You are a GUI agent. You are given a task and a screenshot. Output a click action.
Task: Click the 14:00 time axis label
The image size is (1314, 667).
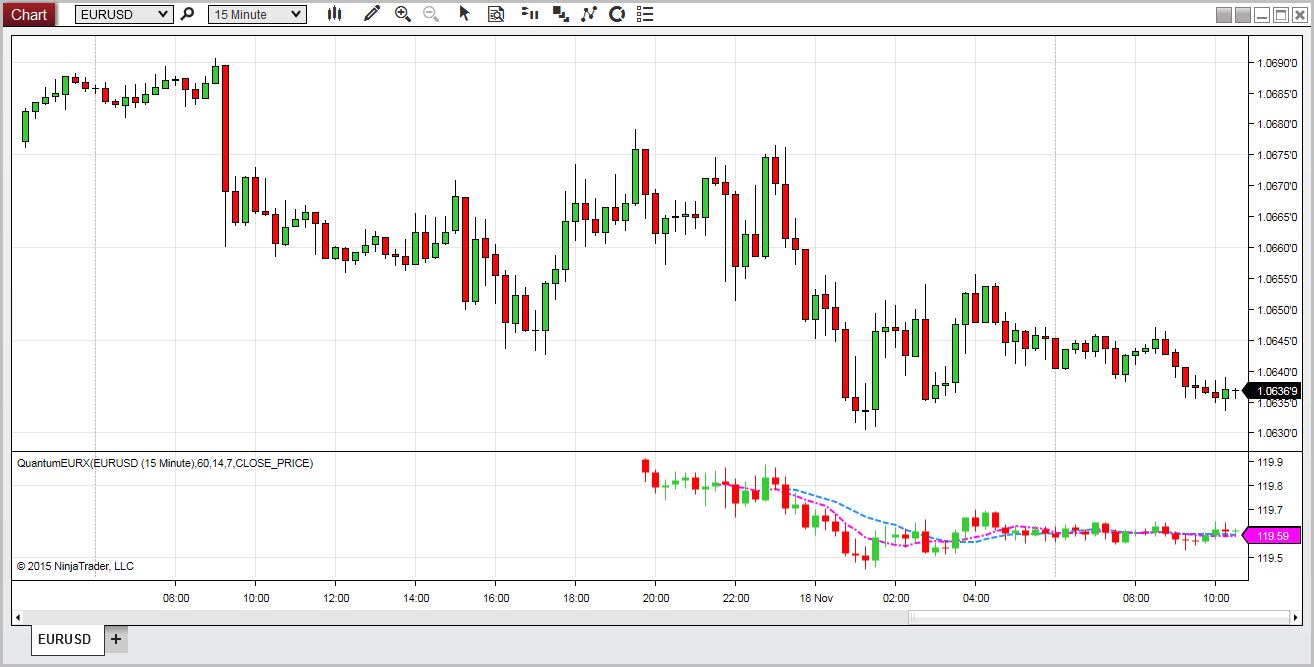pos(416,598)
